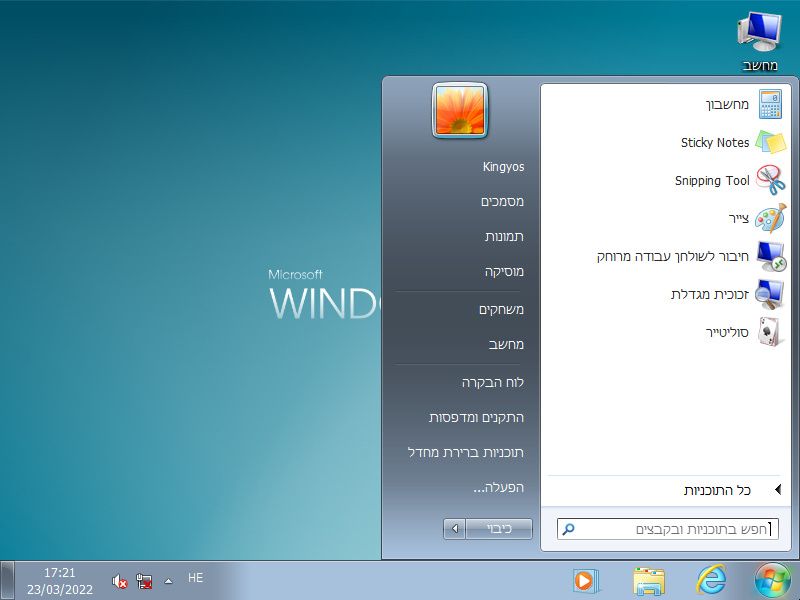Click the Shut down (כיבוי) button

(499, 529)
